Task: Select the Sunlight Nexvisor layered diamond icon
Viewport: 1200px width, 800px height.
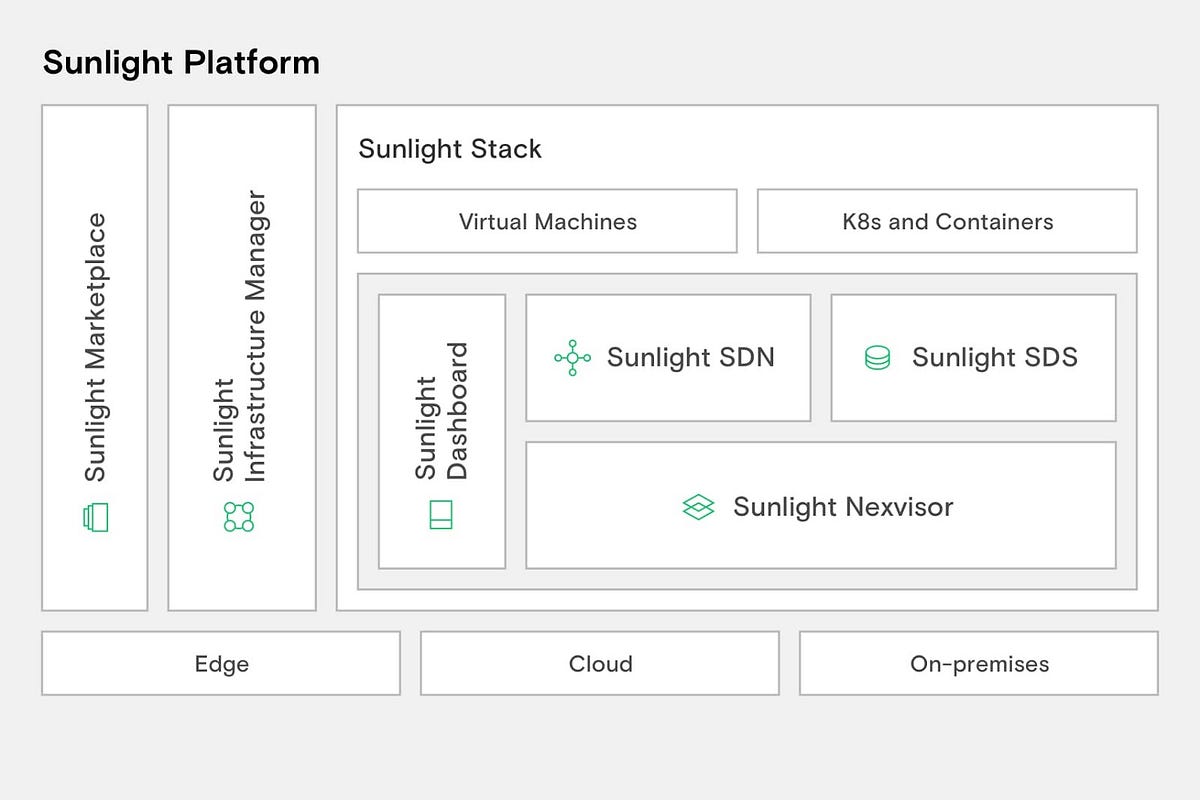Action: (700, 507)
